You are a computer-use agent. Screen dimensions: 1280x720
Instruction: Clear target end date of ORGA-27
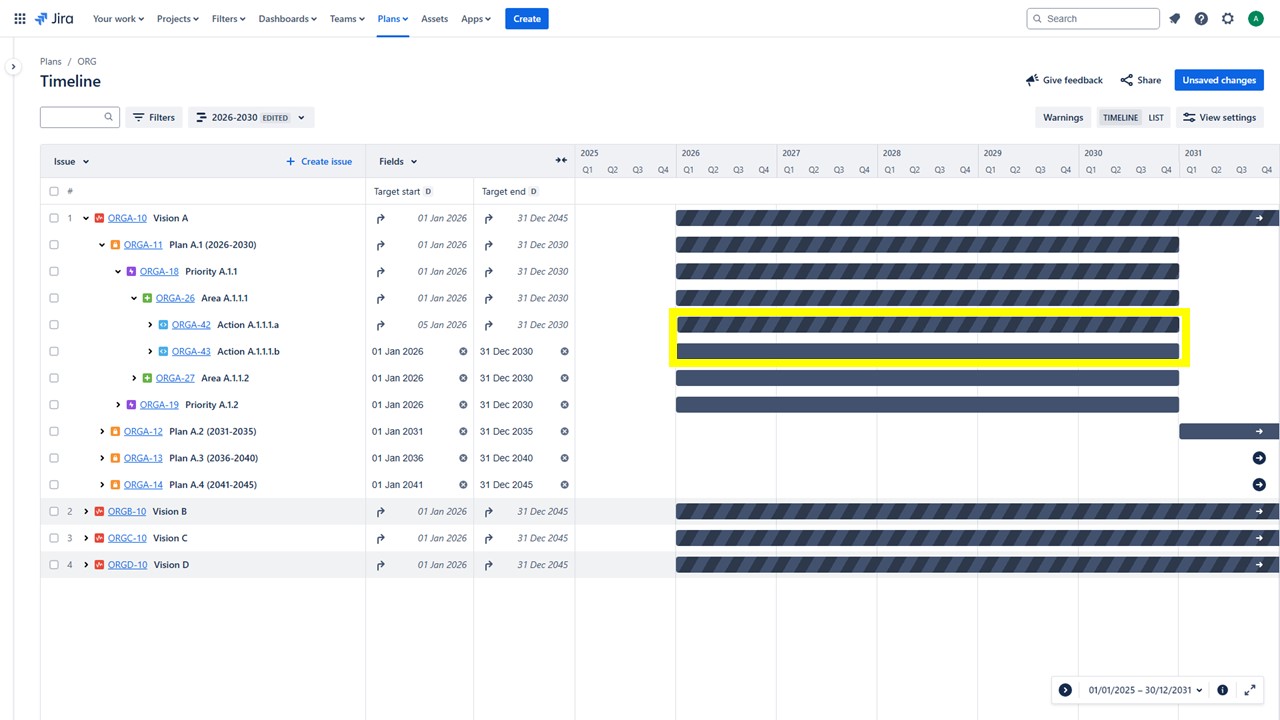click(564, 378)
